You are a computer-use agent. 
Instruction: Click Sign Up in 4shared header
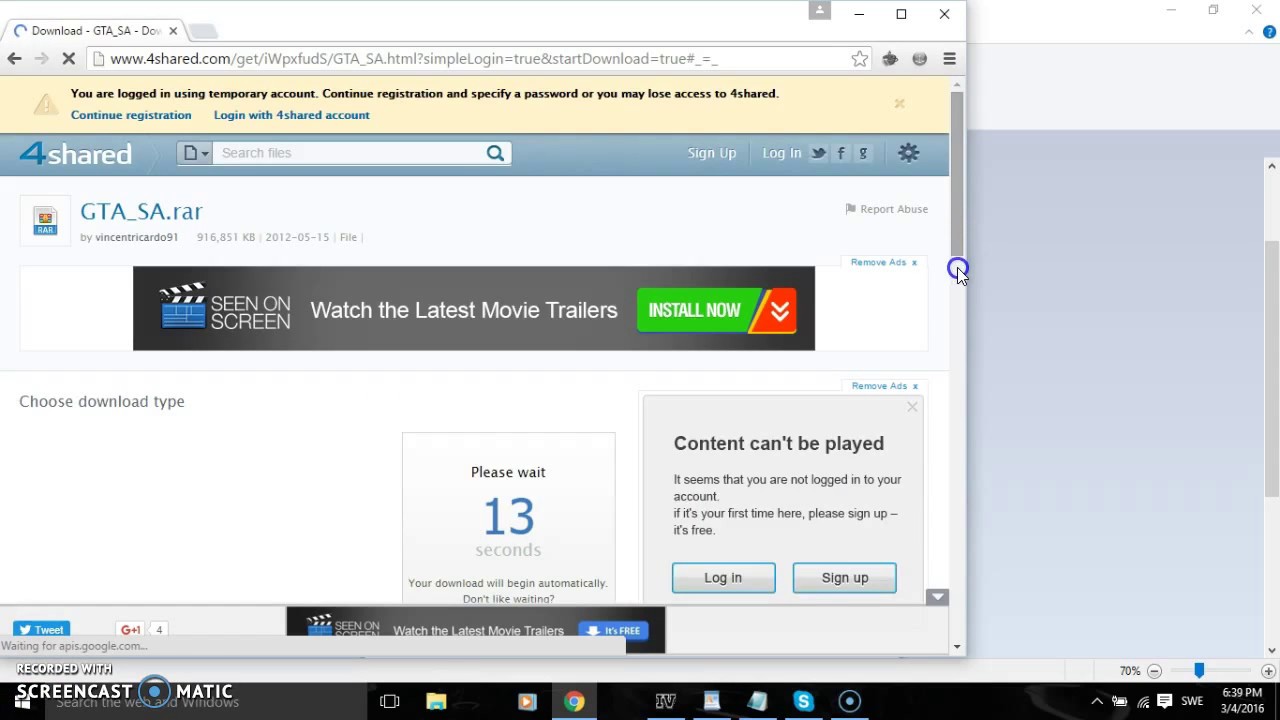(711, 153)
